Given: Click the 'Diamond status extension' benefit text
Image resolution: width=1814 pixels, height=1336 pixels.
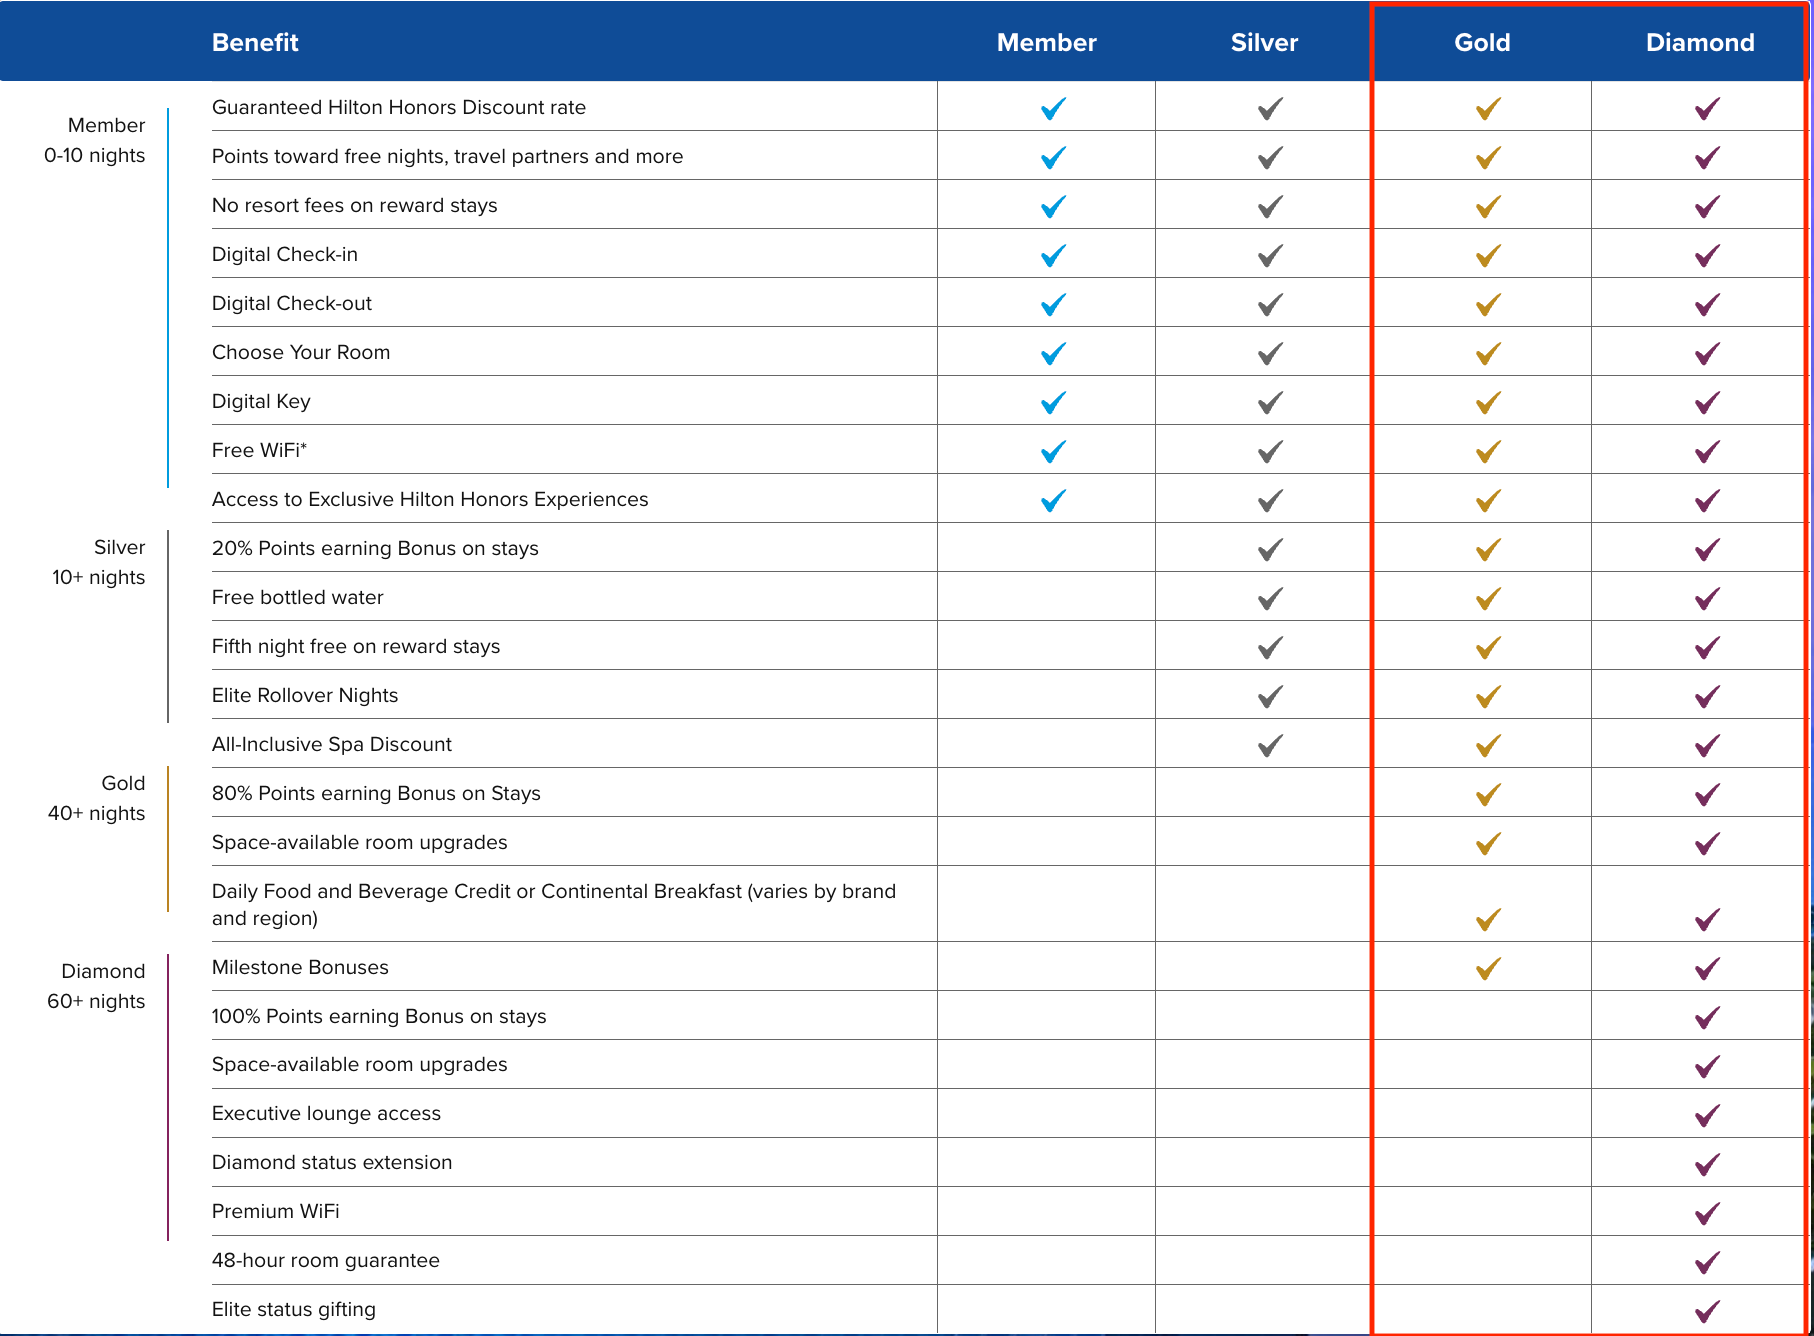Looking at the screenshot, I should [x=332, y=1162].
